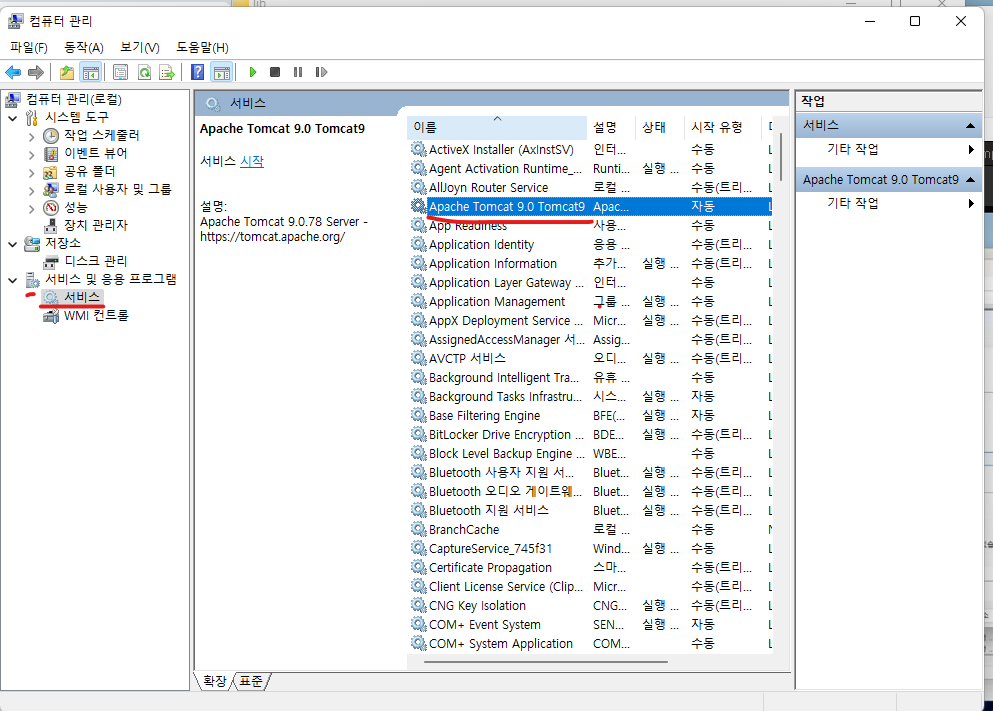Collapse Apache Tomcat 9.0 Tomcat9 actions section
The image size is (993, 711).
(970, 180)
